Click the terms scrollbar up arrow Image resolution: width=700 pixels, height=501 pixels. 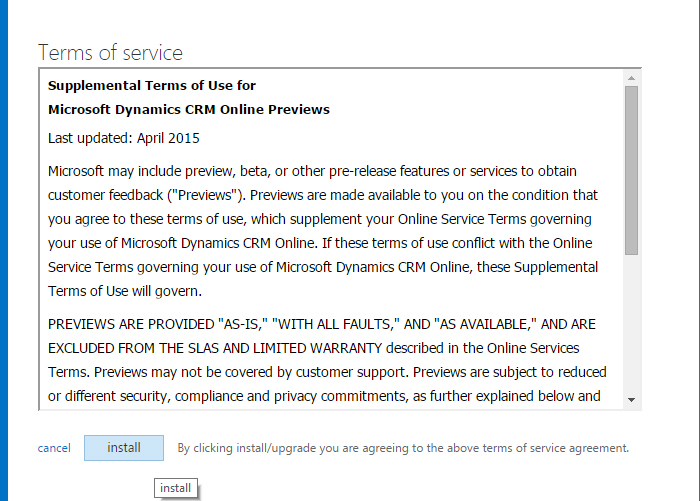[631, 78]
